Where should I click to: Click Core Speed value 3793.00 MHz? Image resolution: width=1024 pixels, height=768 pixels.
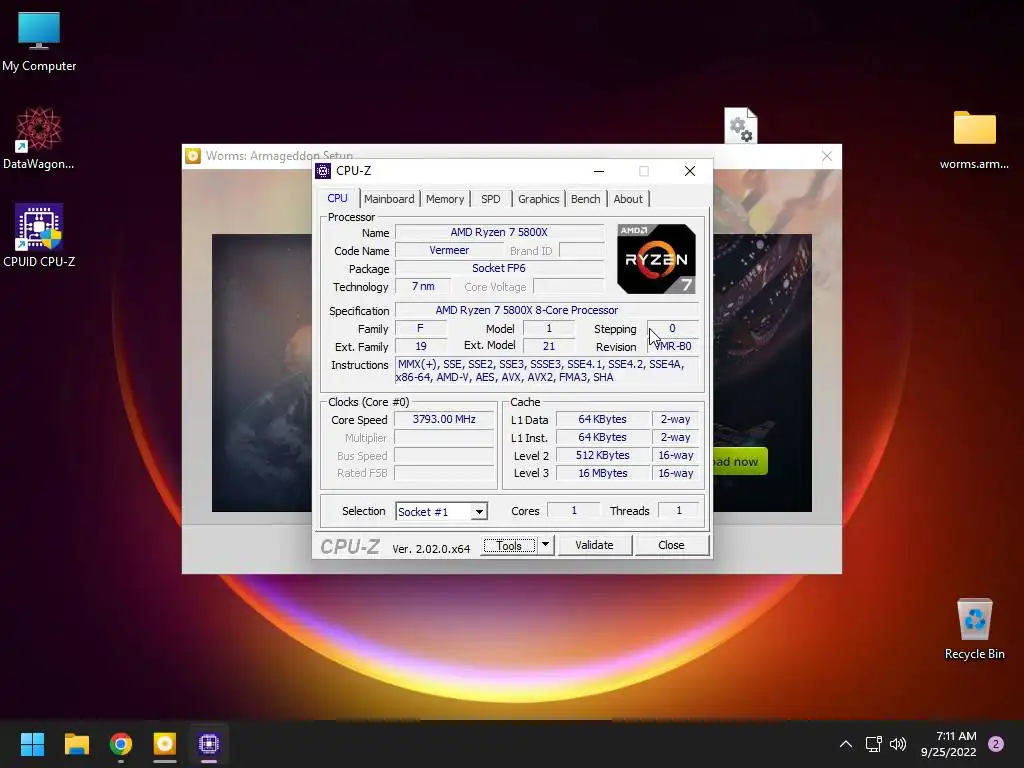coord(444,419)
